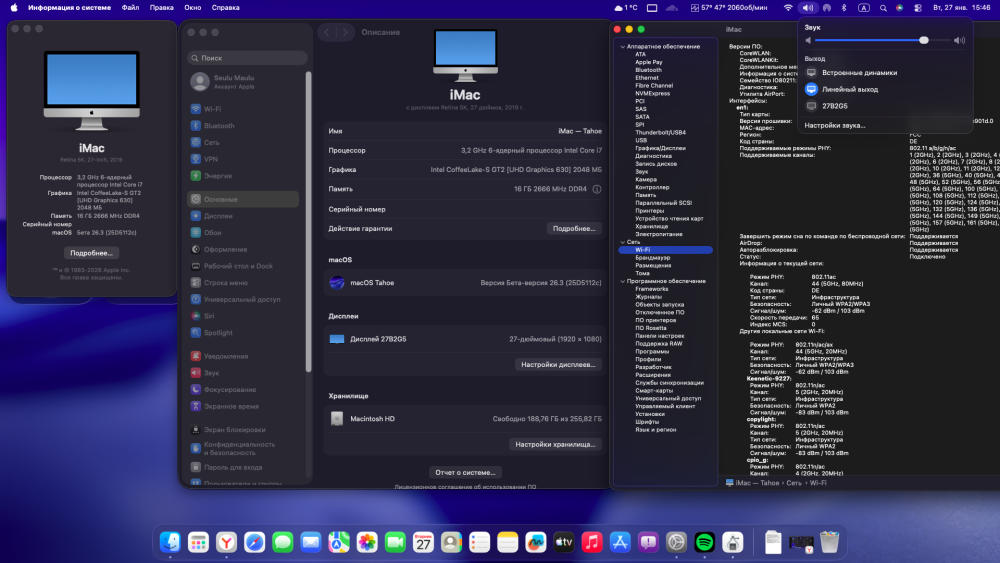
Task: Toggle the sound menu bar icon
Action: 807,8
